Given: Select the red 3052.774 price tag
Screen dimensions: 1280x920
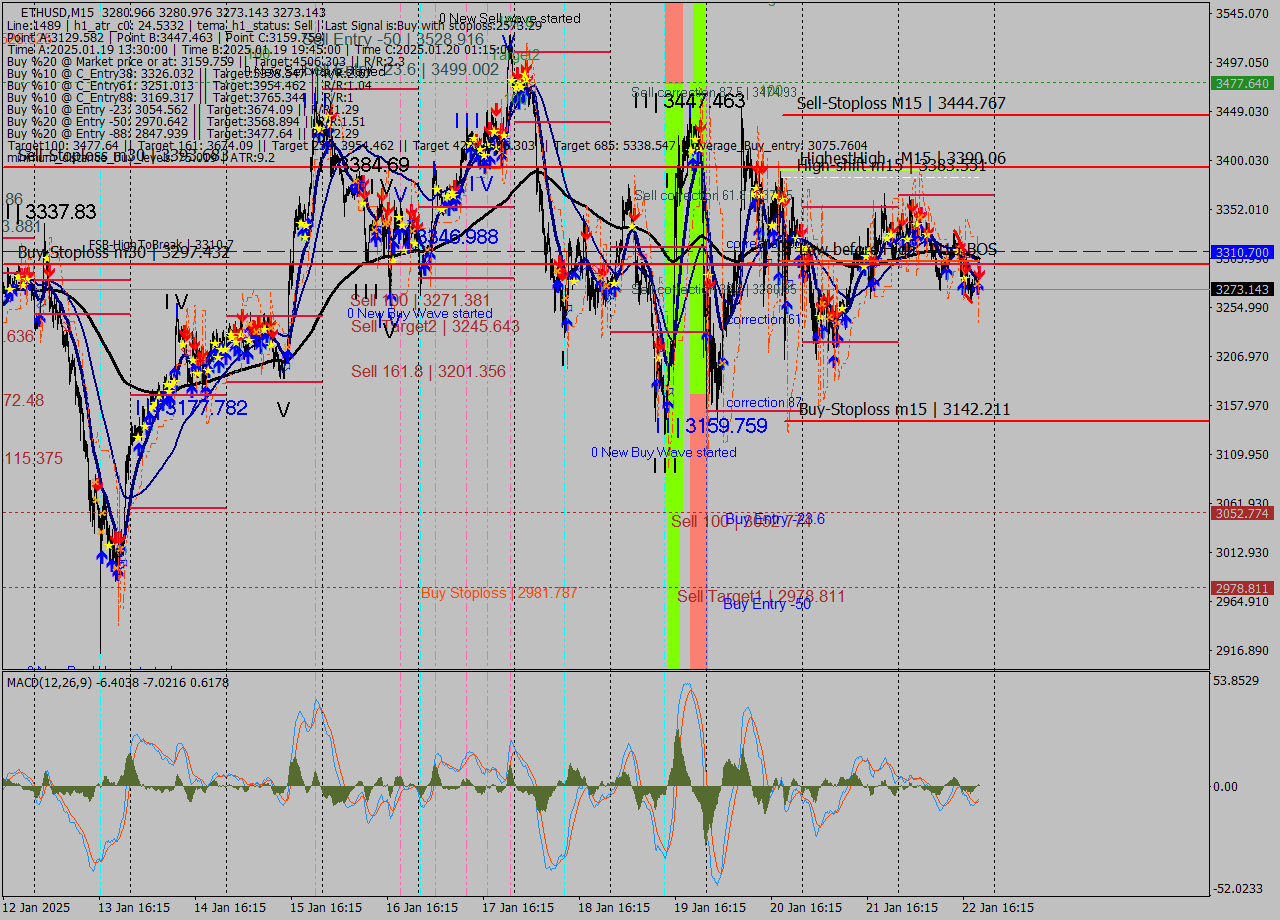Looking at the screenshot, I should [1242, 513].
